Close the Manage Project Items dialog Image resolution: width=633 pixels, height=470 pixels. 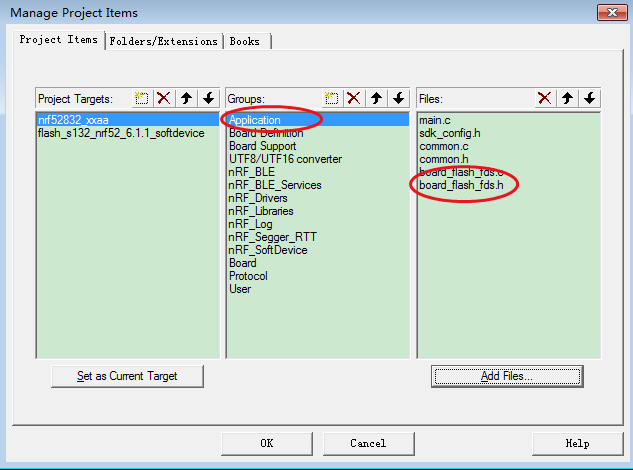[612, 13]
